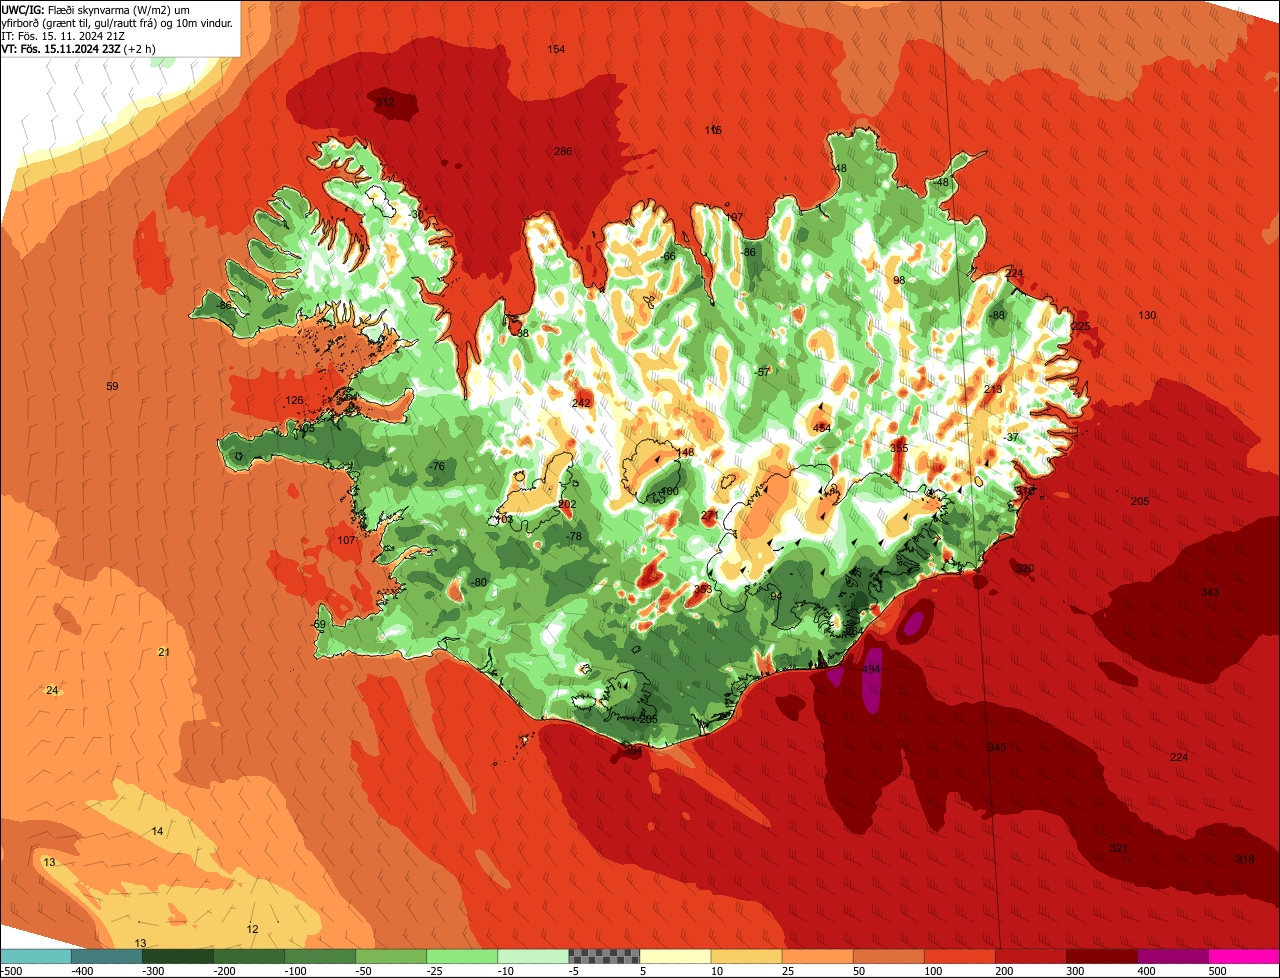Click the magenta legend swatch above 500

(x=1244, y=956)
